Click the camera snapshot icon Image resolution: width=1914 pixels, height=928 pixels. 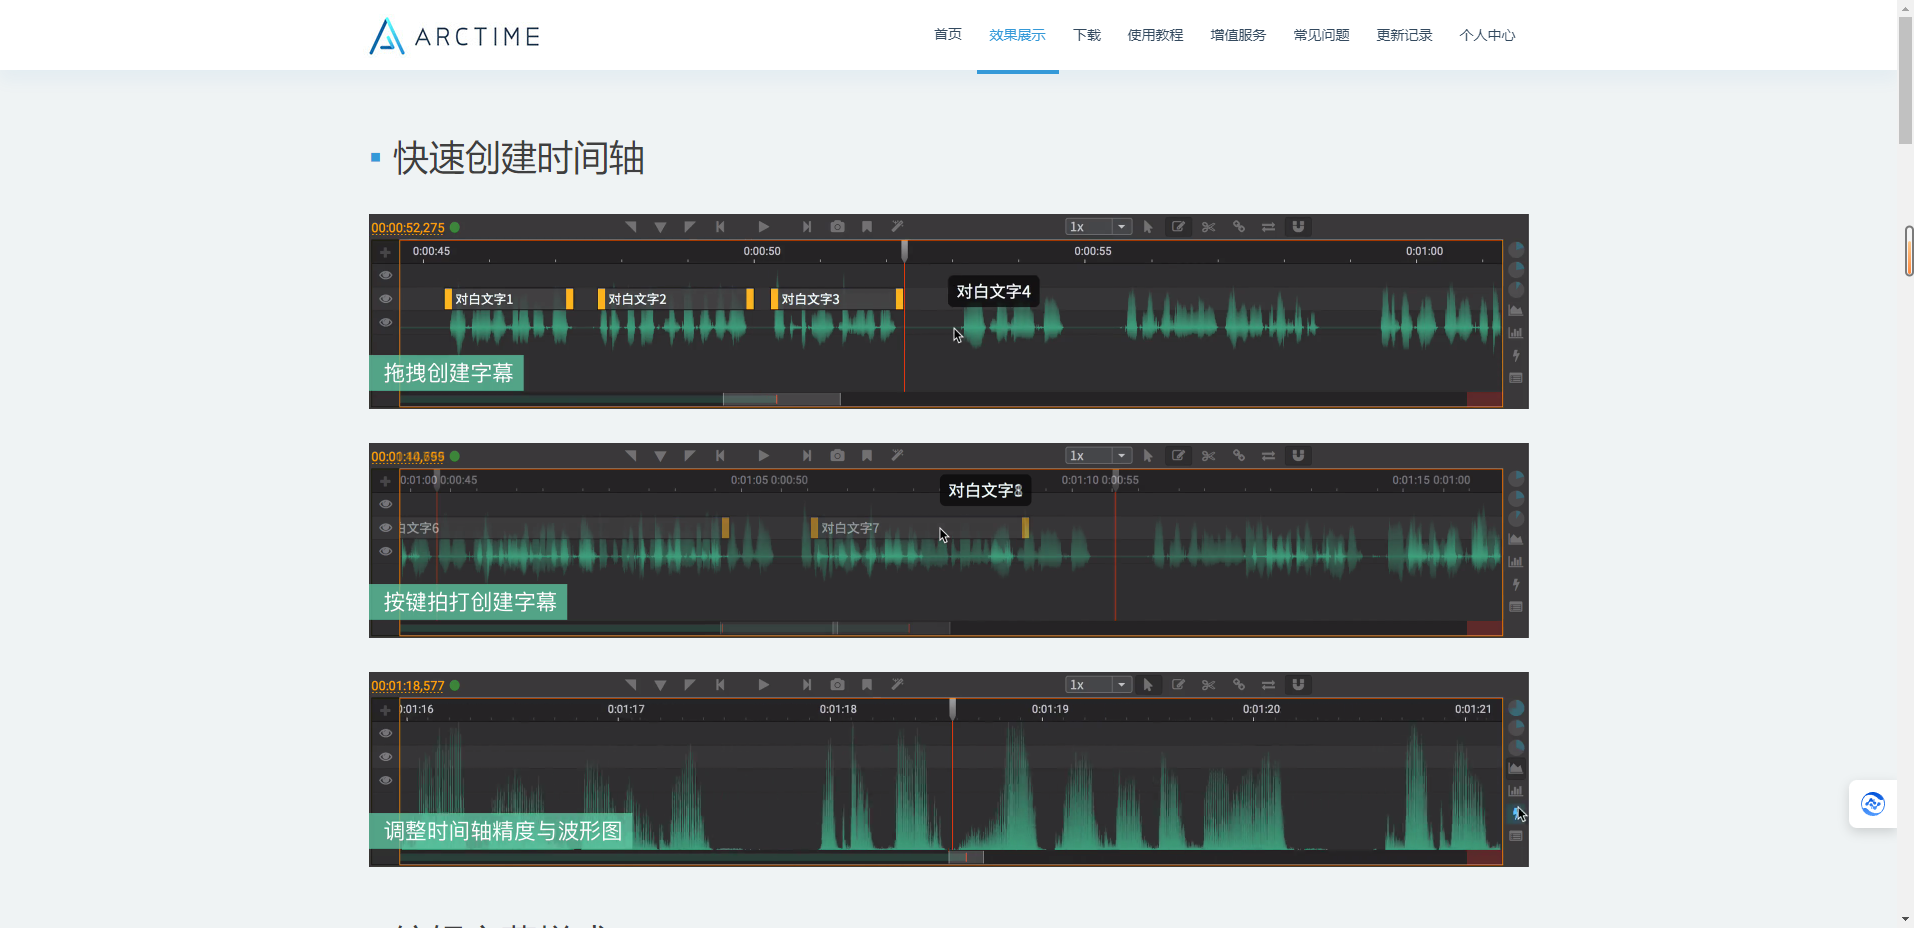point(838,227)
